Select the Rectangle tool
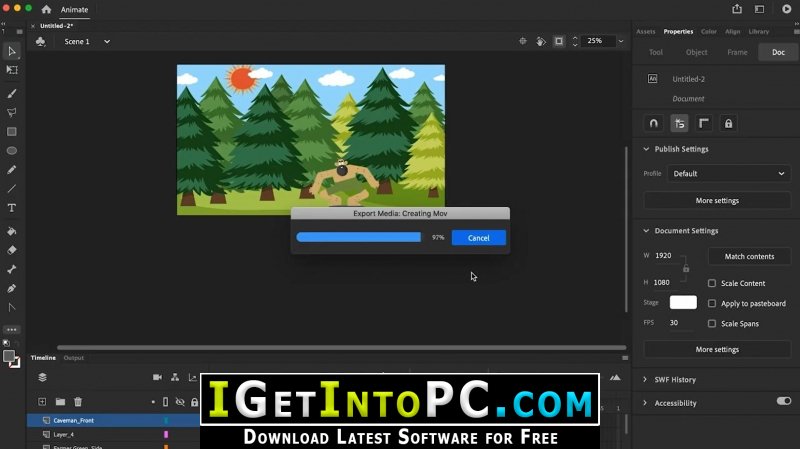This screenshot has height=449, width=800. click(x=12, y=132)
